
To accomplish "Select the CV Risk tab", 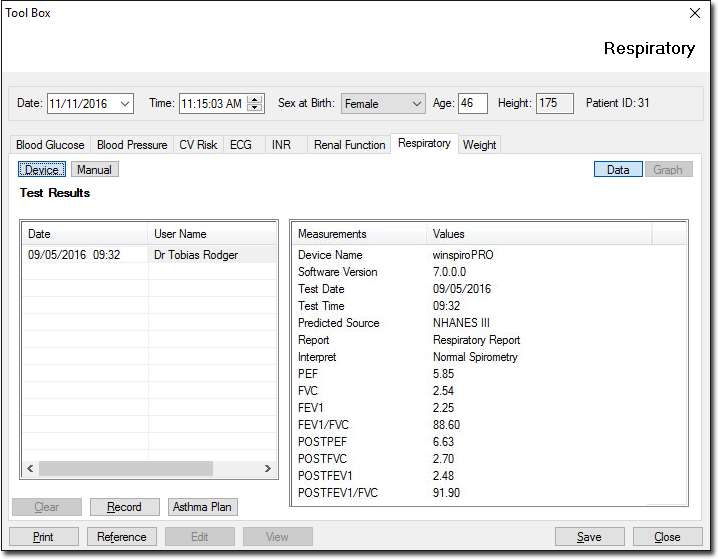I will pos(198,145).
